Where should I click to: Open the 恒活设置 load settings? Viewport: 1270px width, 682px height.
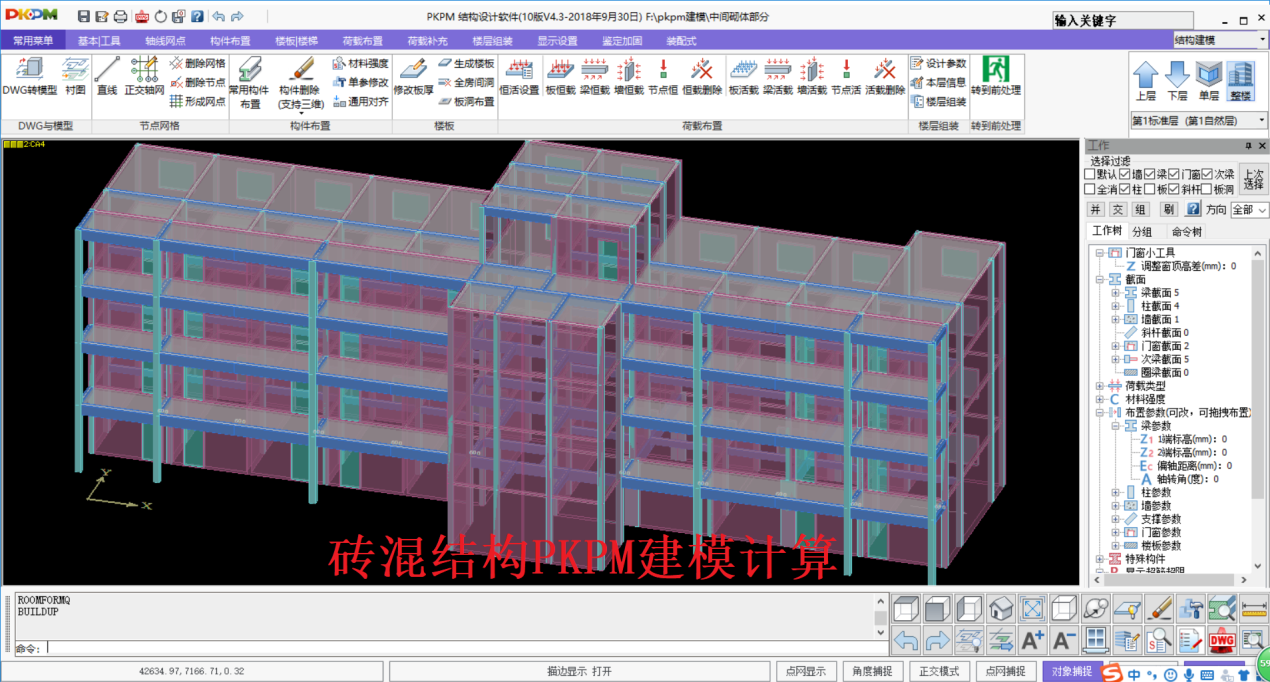(x=519, y=76)
